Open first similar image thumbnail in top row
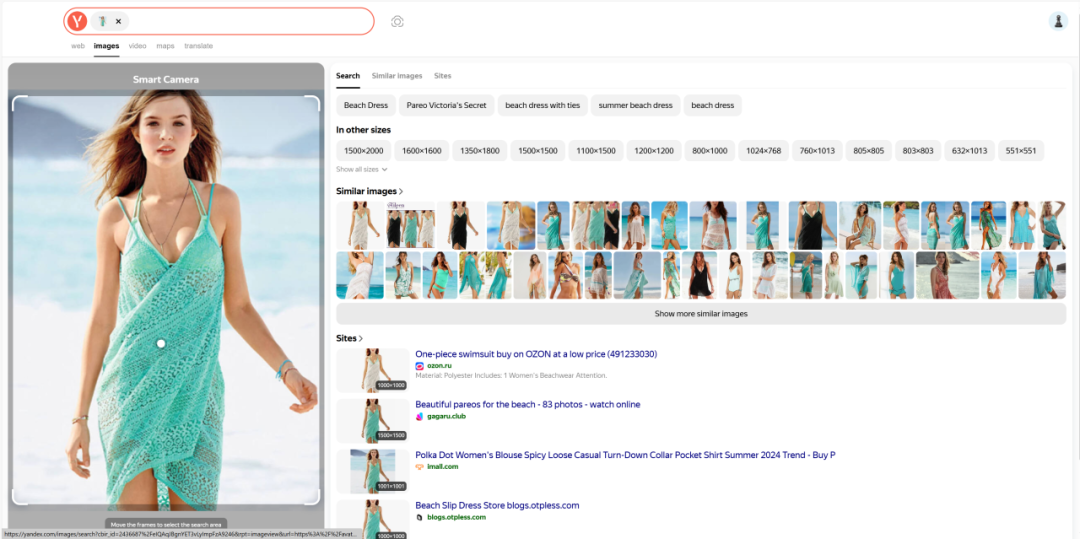 360,225
